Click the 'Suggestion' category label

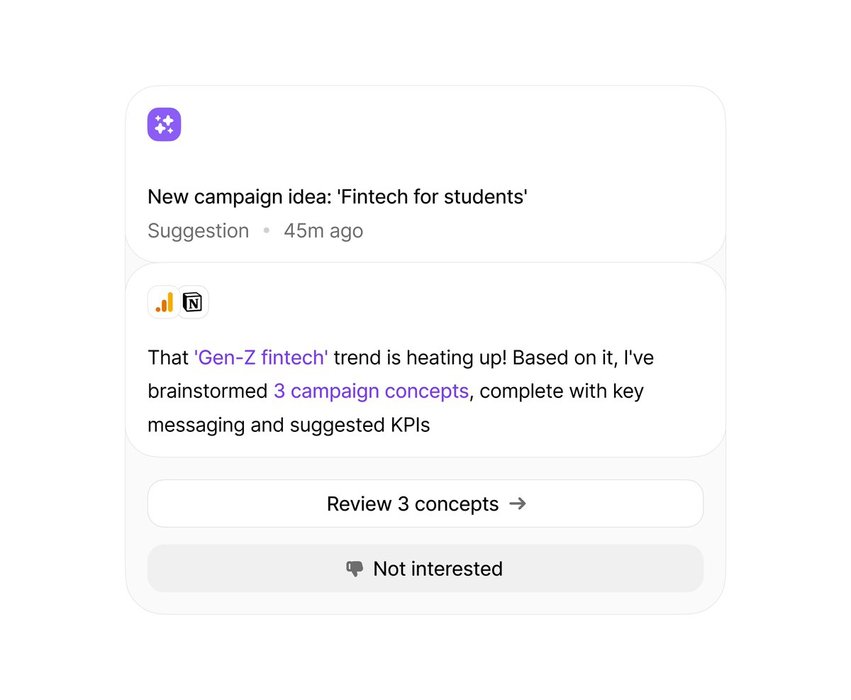coord(198,231)
